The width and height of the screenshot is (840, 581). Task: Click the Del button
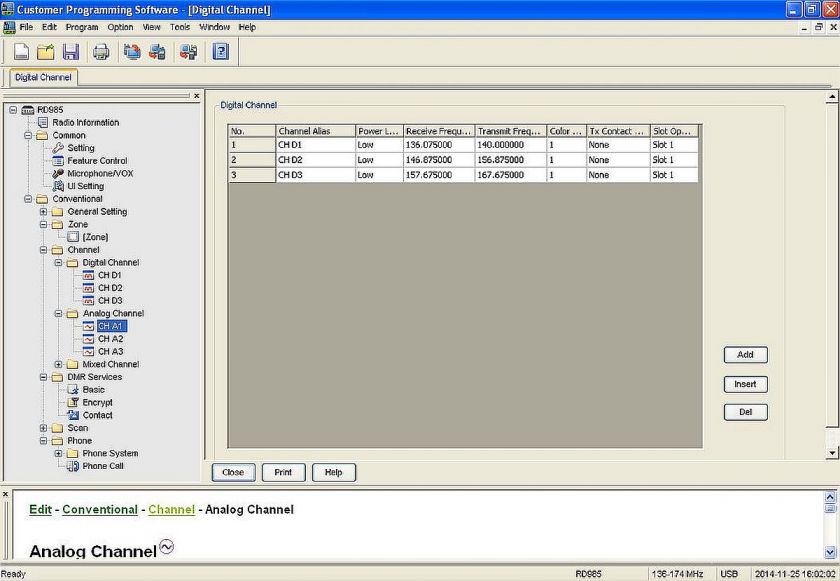[745, 412]
